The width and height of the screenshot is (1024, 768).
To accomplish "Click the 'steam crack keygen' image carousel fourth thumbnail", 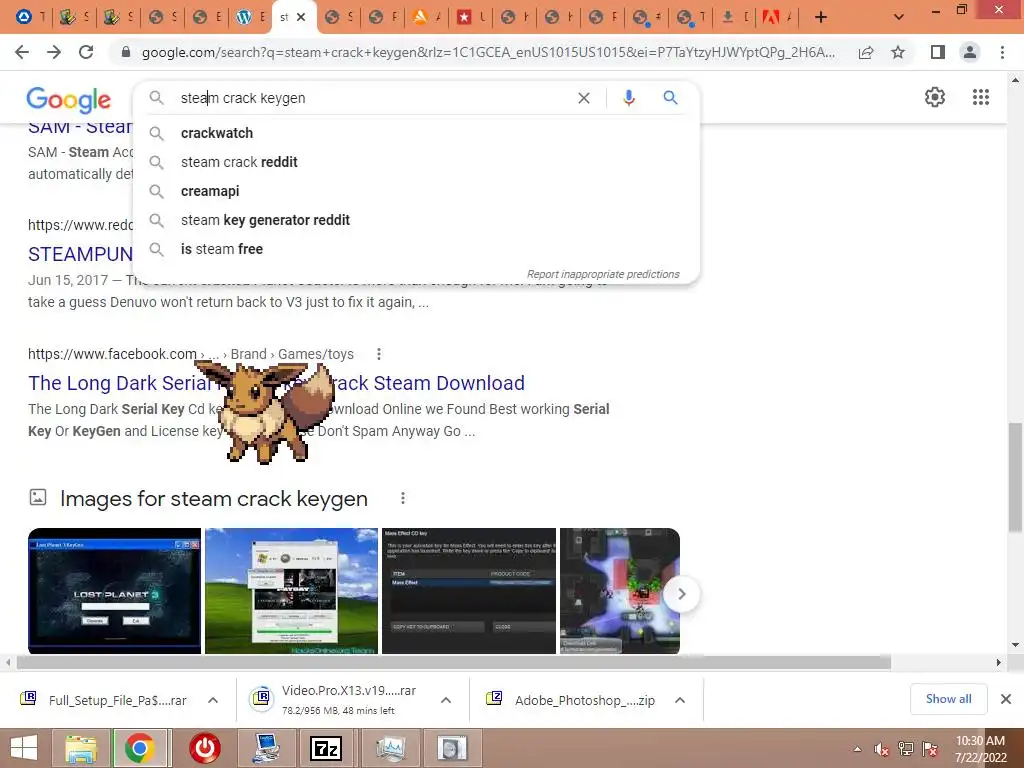I will coord(620,591).
